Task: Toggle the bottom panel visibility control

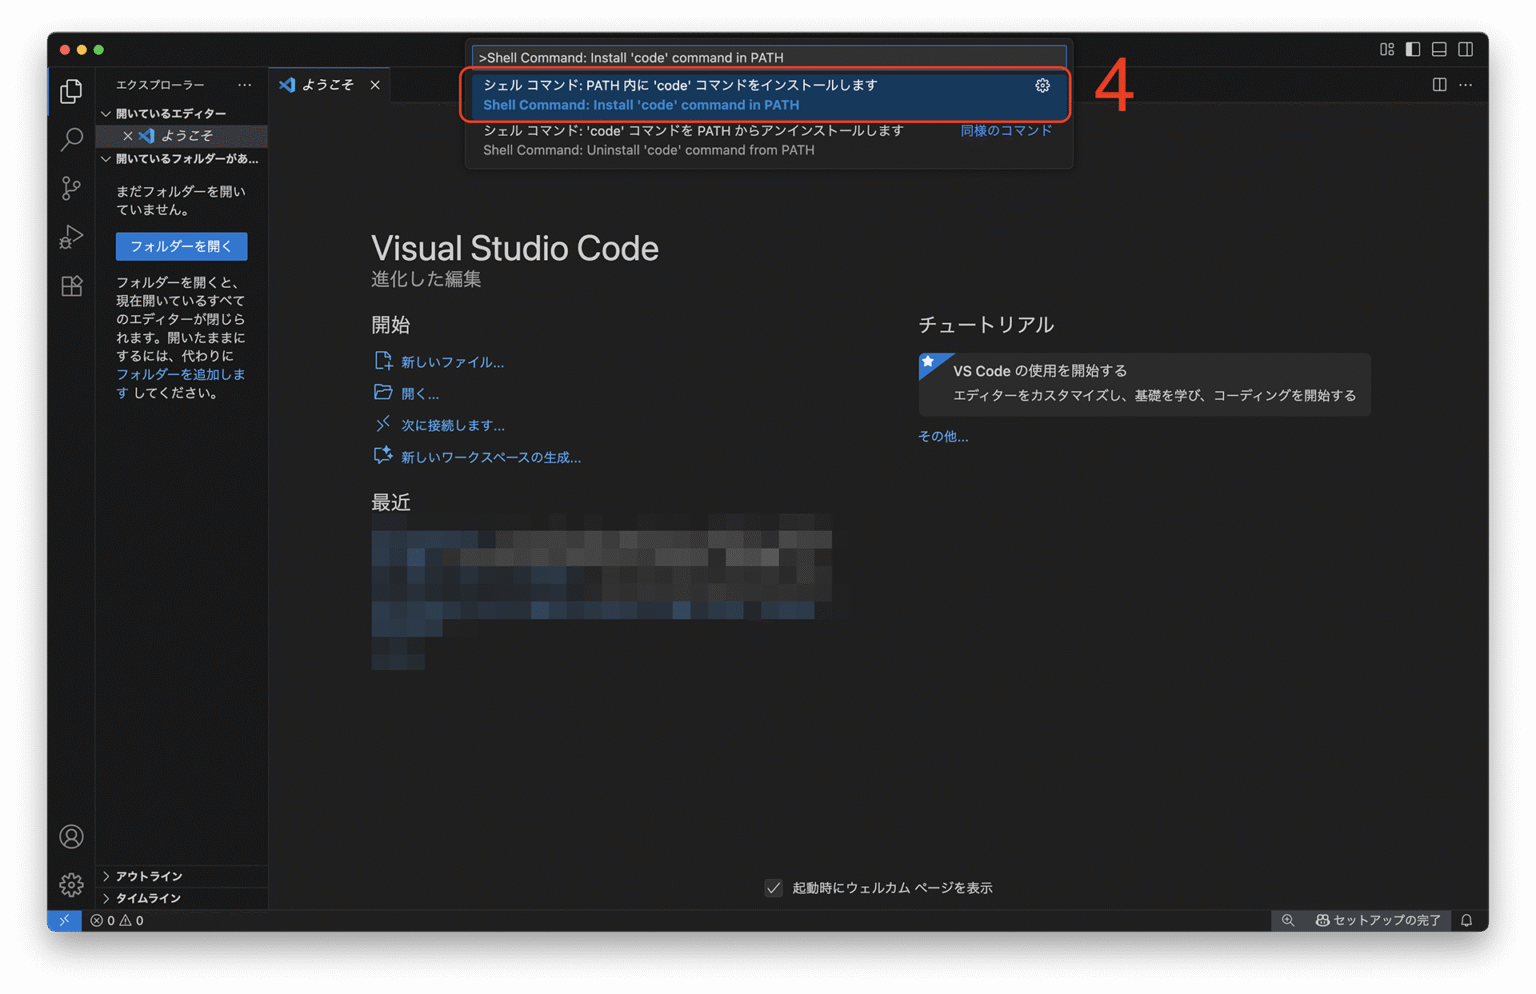Action: coord(1439,48)
